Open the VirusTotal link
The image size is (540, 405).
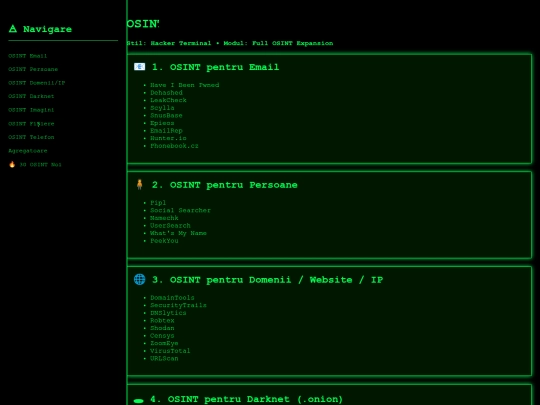(170, 351)
